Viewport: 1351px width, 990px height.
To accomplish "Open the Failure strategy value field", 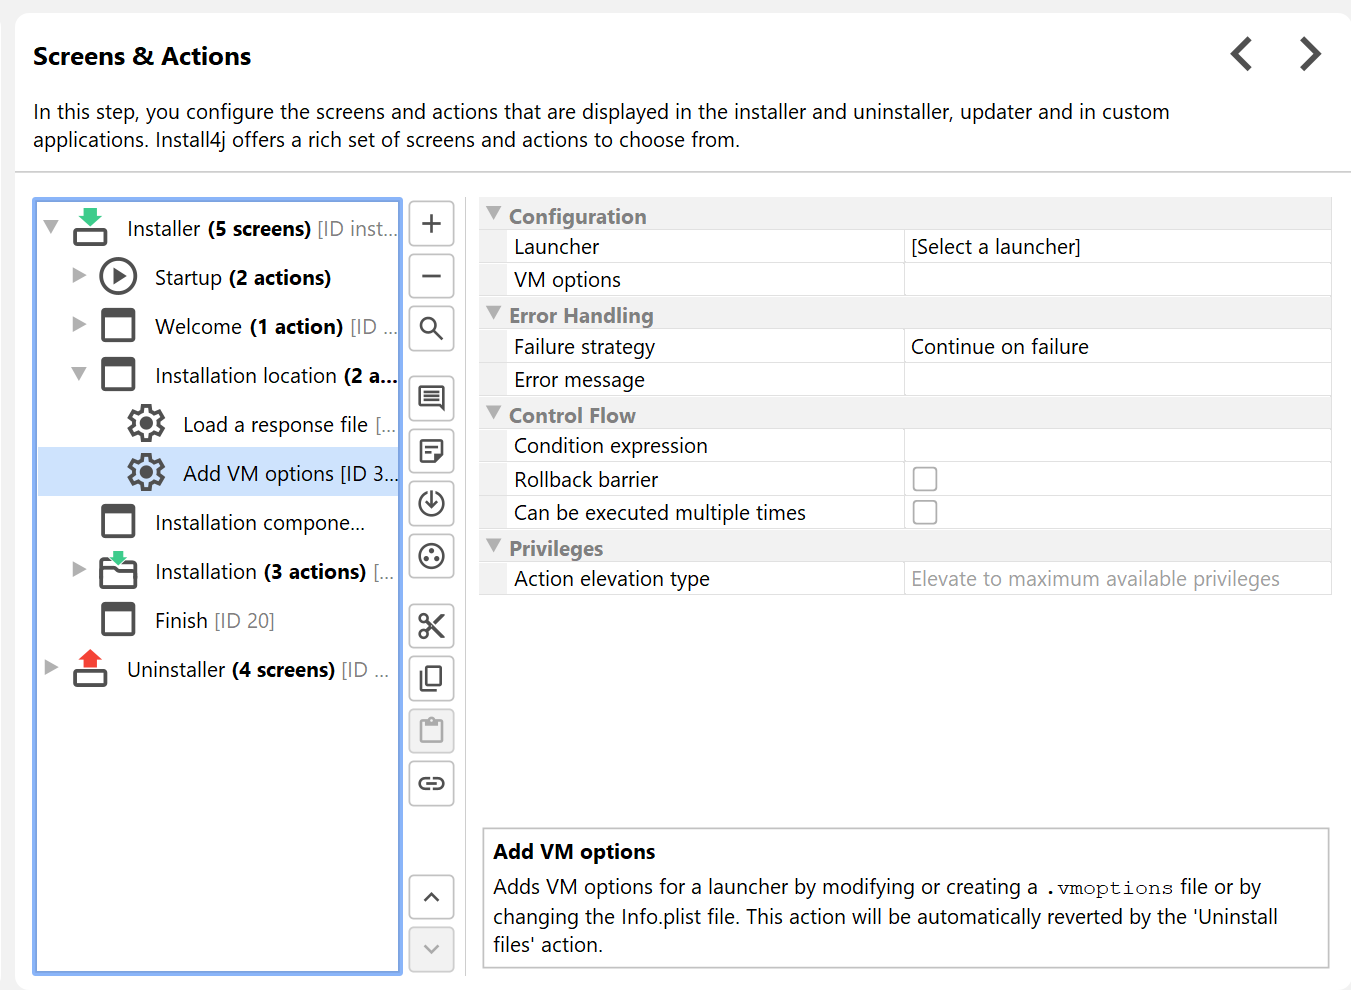I will point(1116,347).
